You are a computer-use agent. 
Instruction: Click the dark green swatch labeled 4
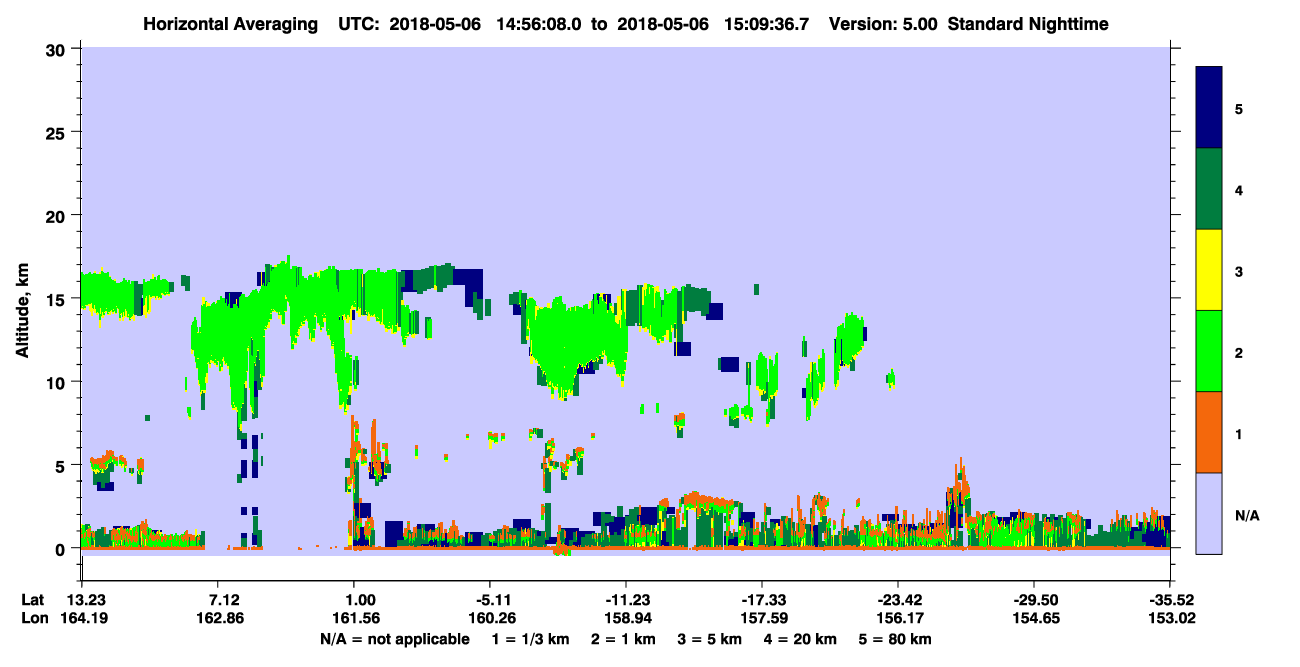coord(1209,189)
